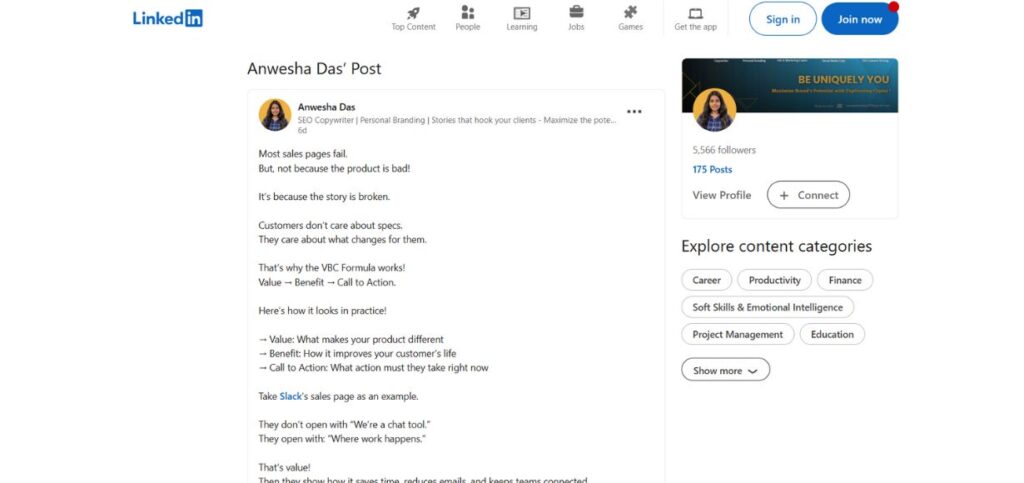1024x483 pixels.
Task: Click the sidebar profile photo
Action: [x=714, y=110]
